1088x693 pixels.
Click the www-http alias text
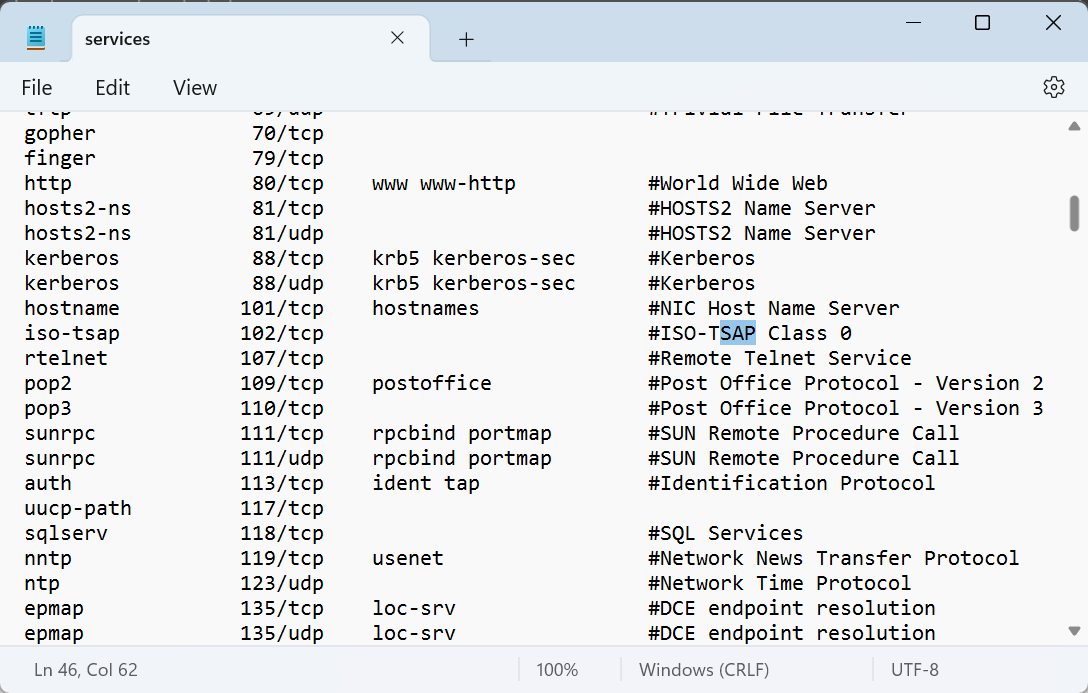pyautogui.click(x=468, y=183)
